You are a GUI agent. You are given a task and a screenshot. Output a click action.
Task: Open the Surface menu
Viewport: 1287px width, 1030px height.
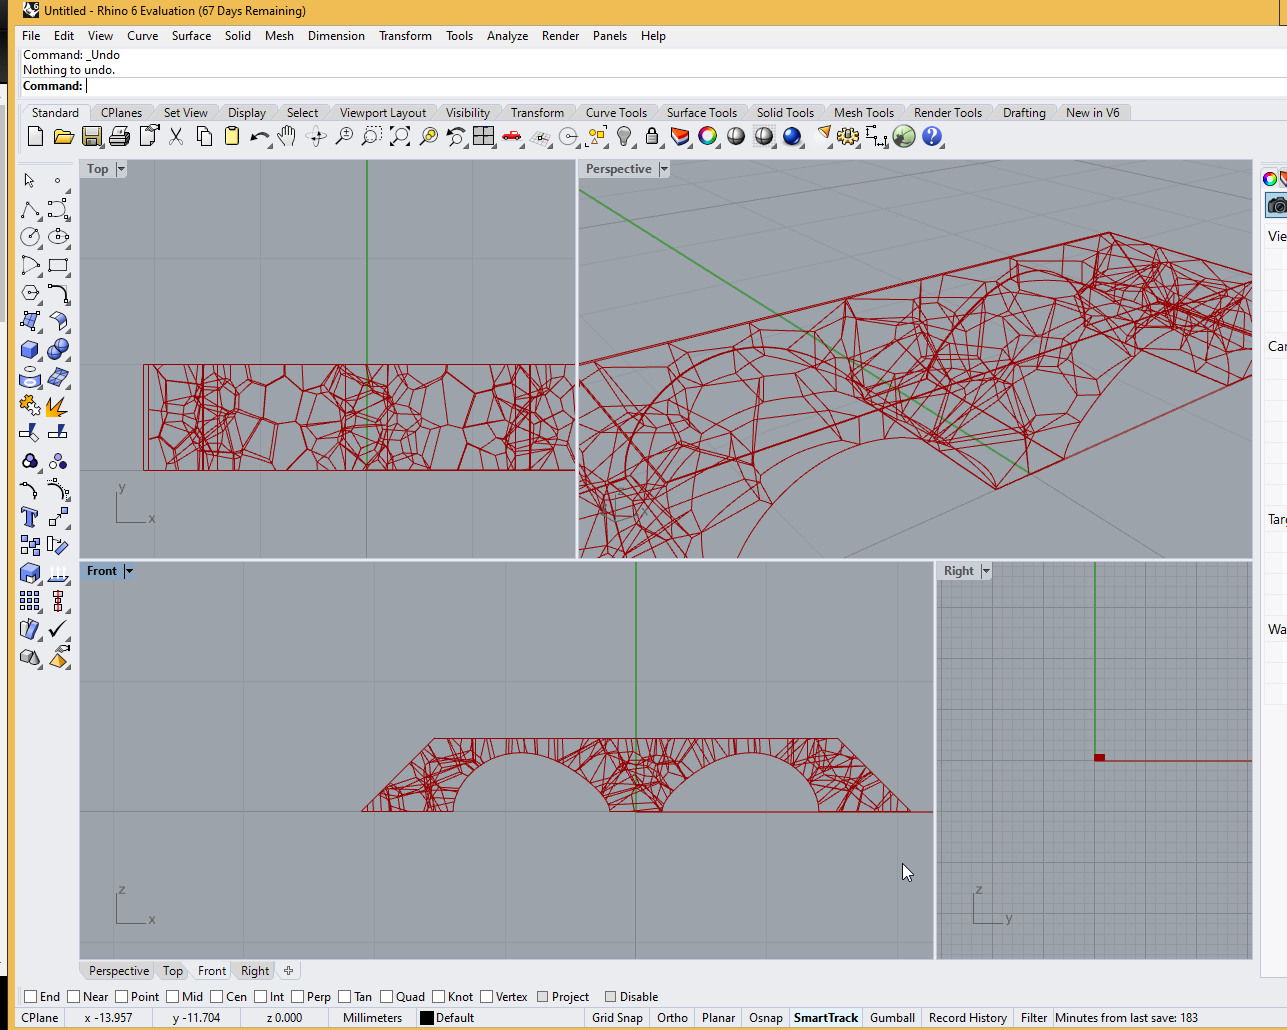pos(191,36)
